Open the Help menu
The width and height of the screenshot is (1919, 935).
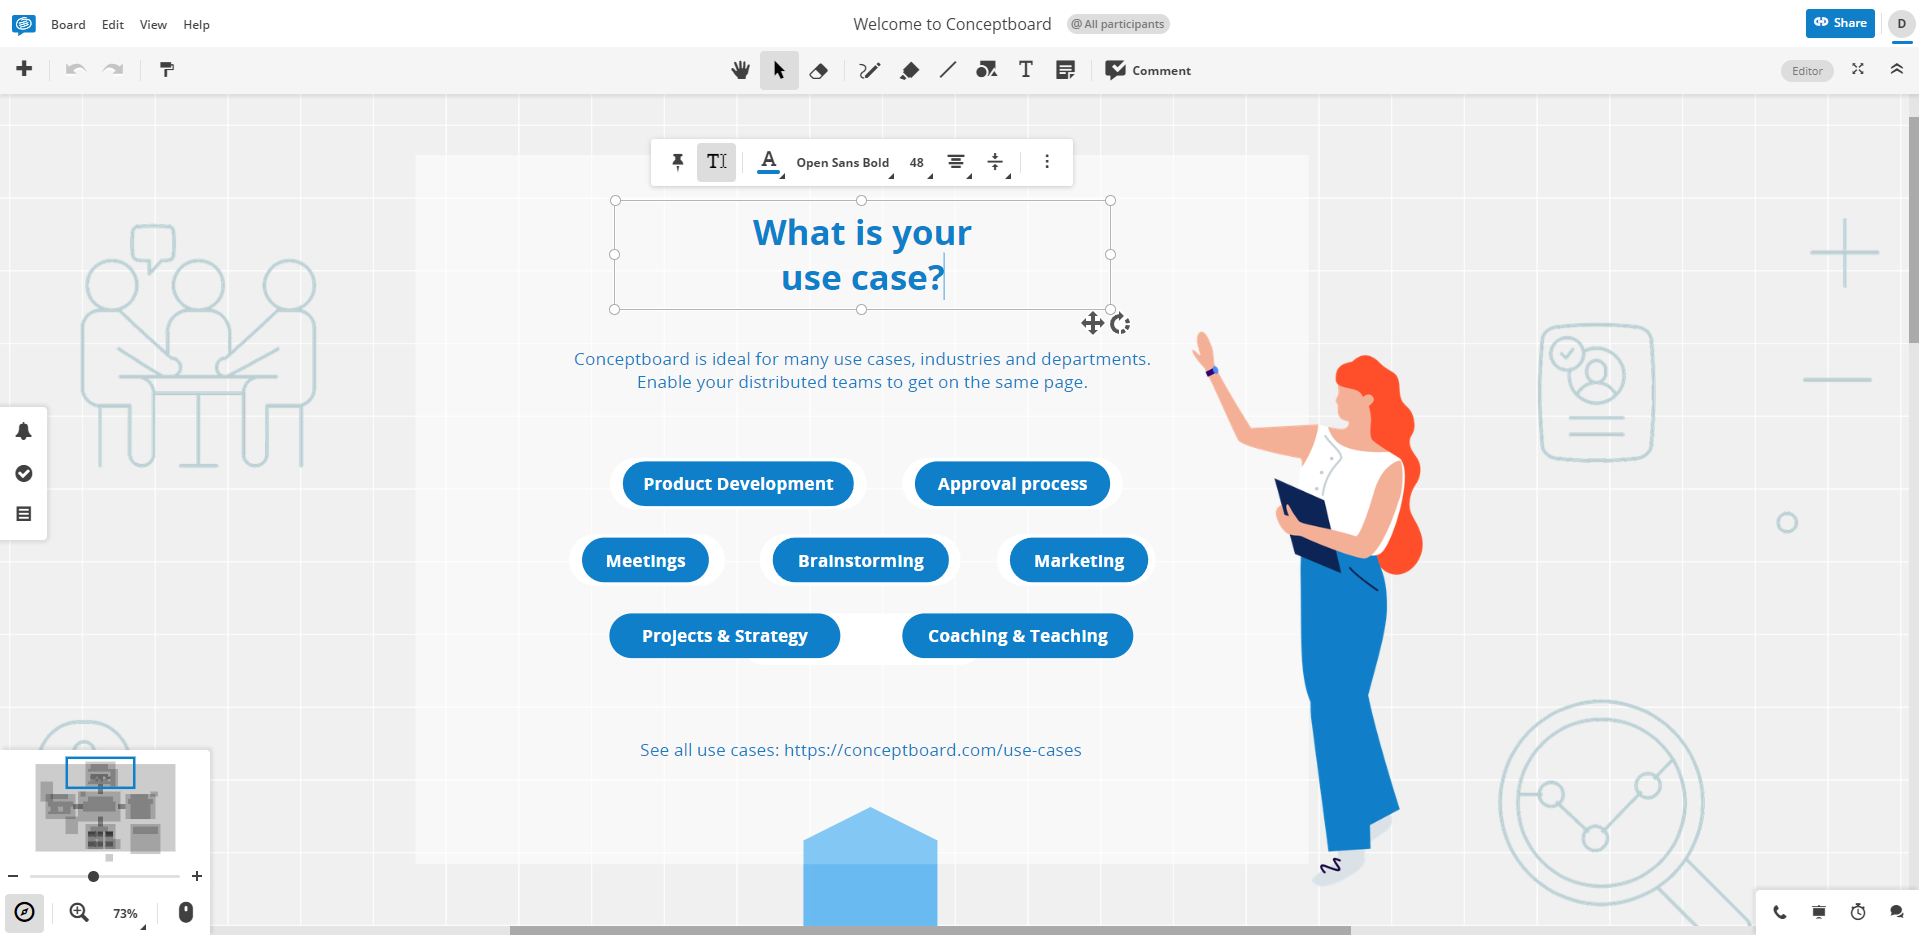(196, 25)
